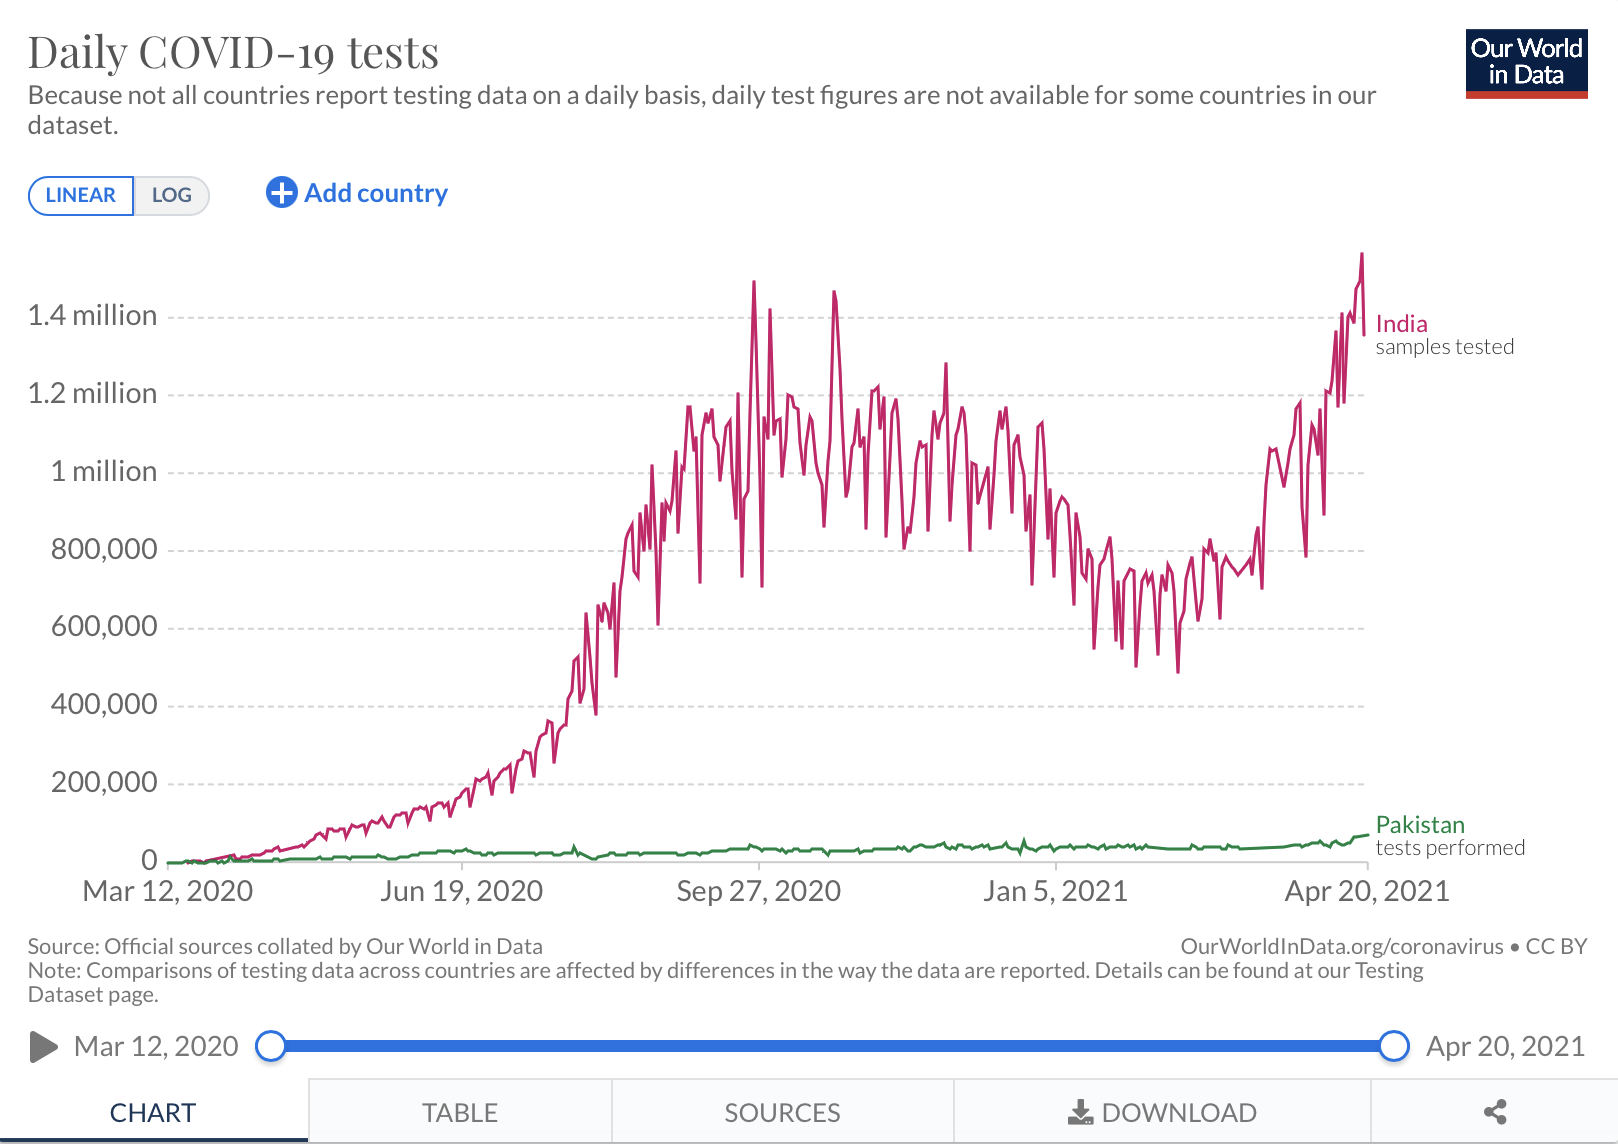Screen dimensions: 1618x1144
Task: Click the Daily COVID-19 tests title
Action: point(233,53)
